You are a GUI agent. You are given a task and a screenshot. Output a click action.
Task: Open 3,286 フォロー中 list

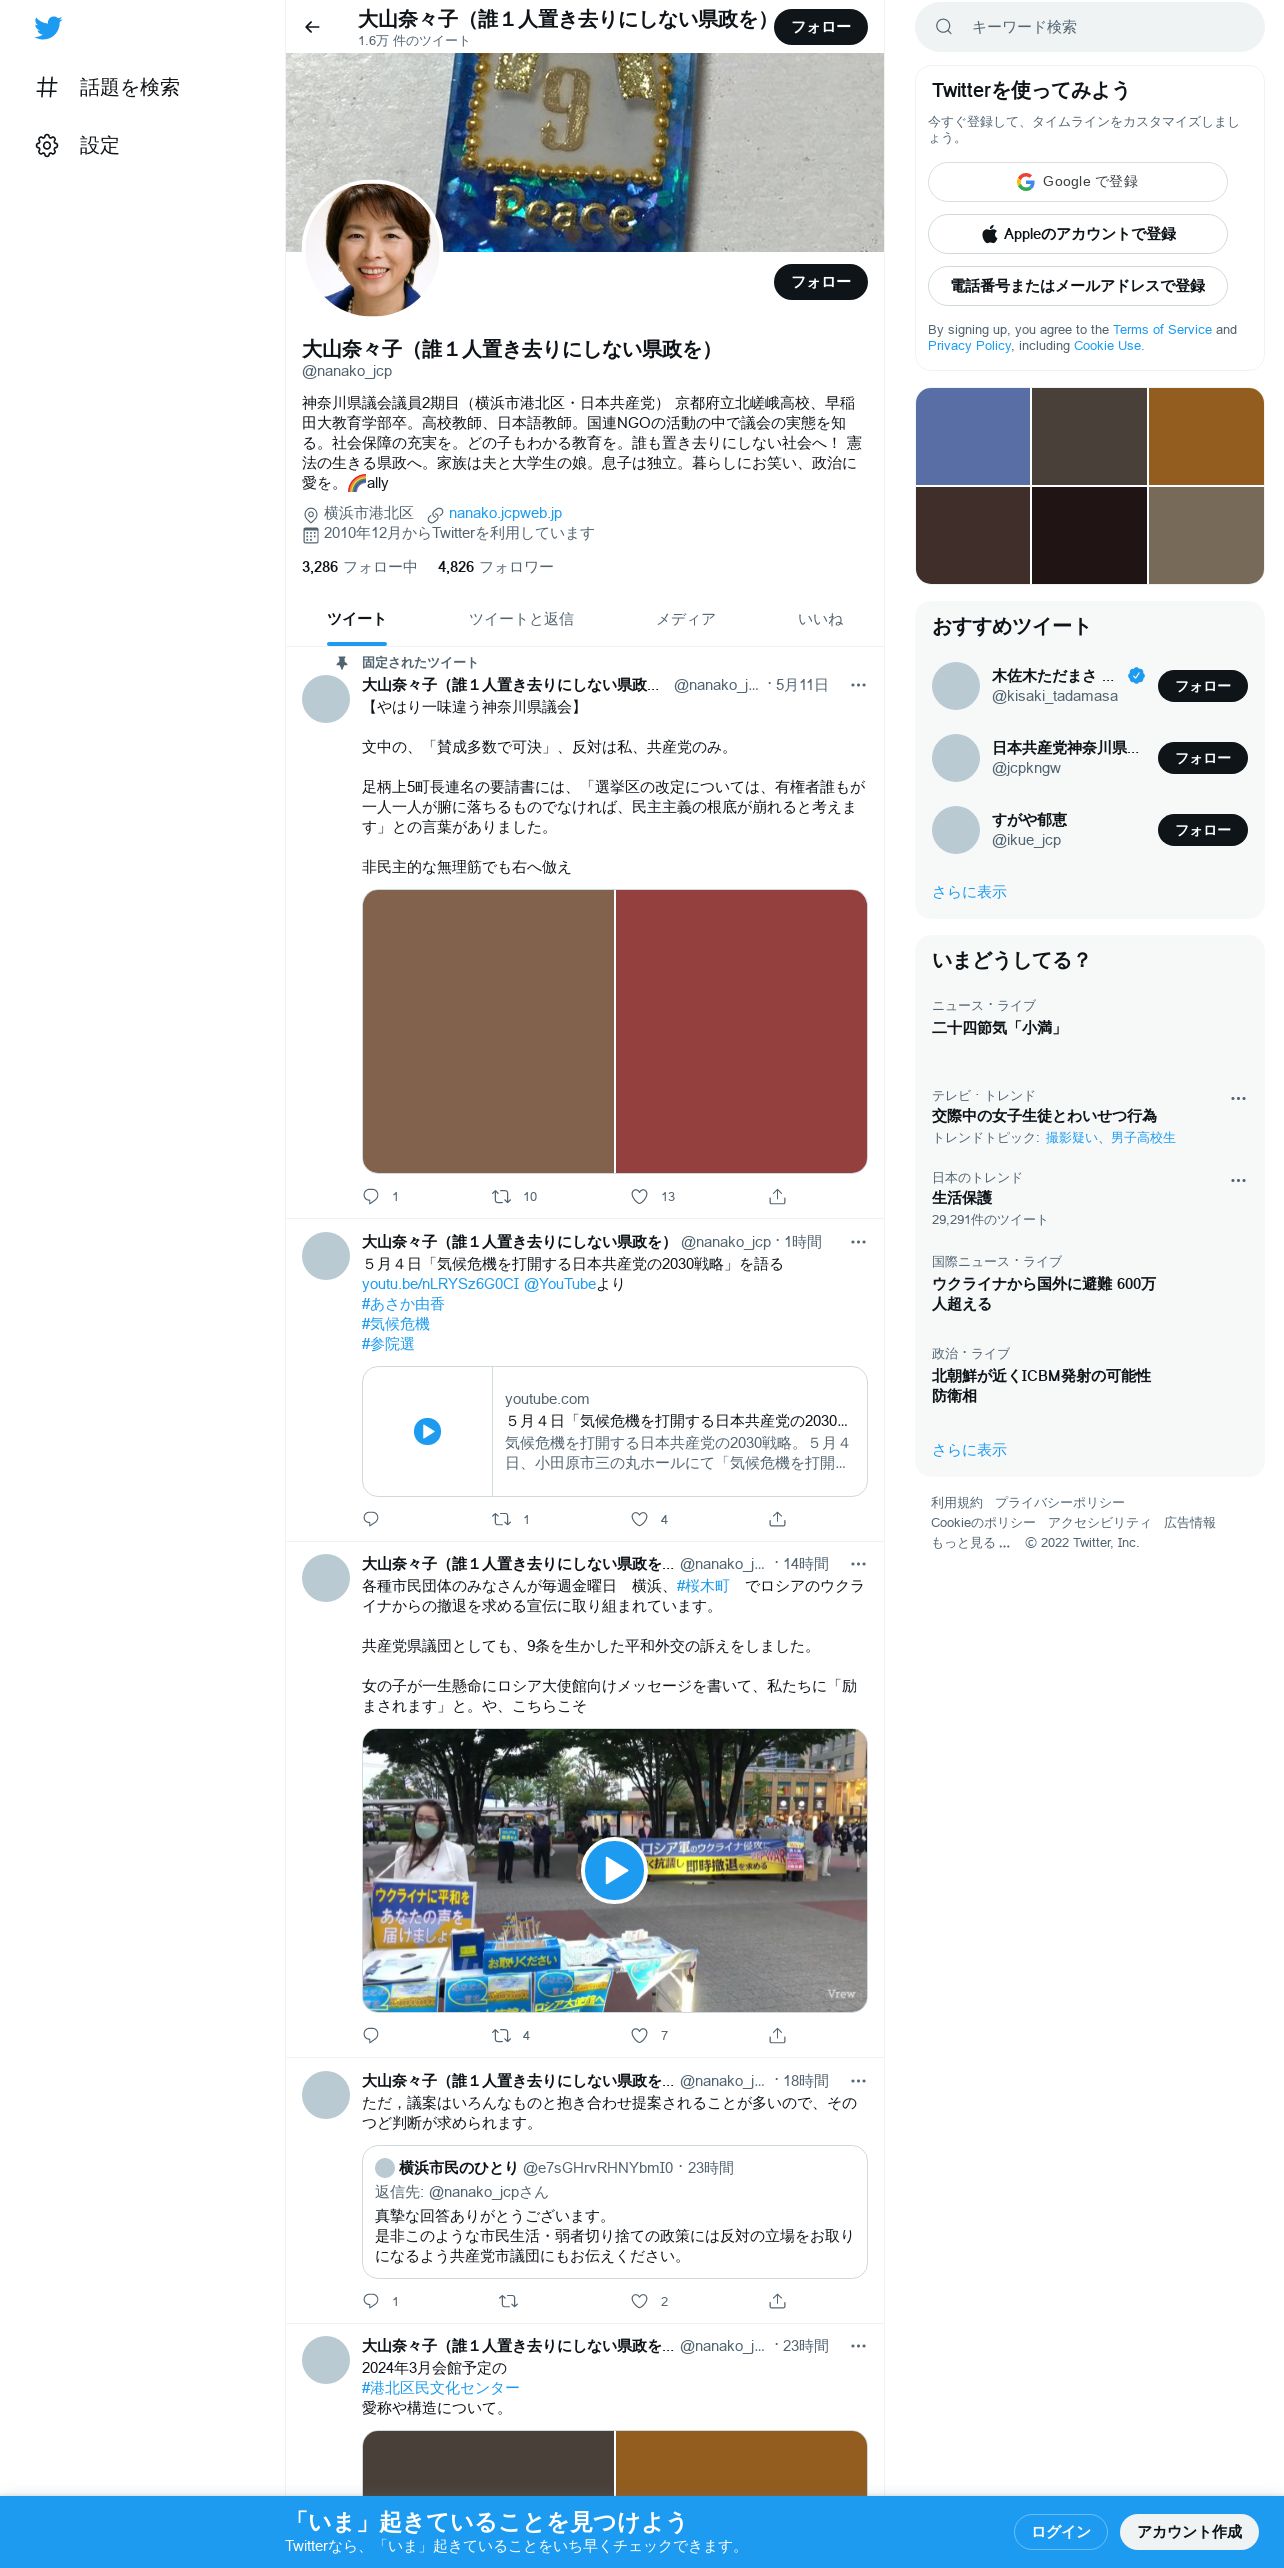pyautogui.click(x=360, y=567)
